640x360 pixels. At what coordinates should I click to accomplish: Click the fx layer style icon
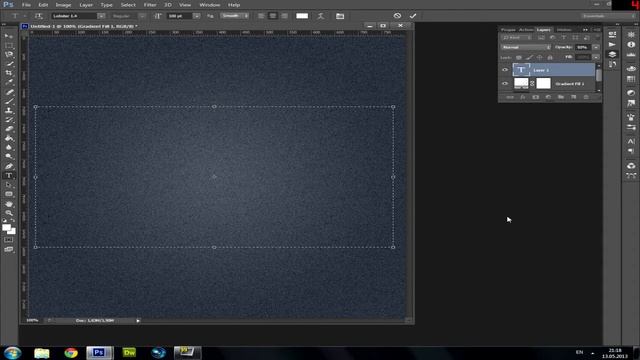[522, 97]
